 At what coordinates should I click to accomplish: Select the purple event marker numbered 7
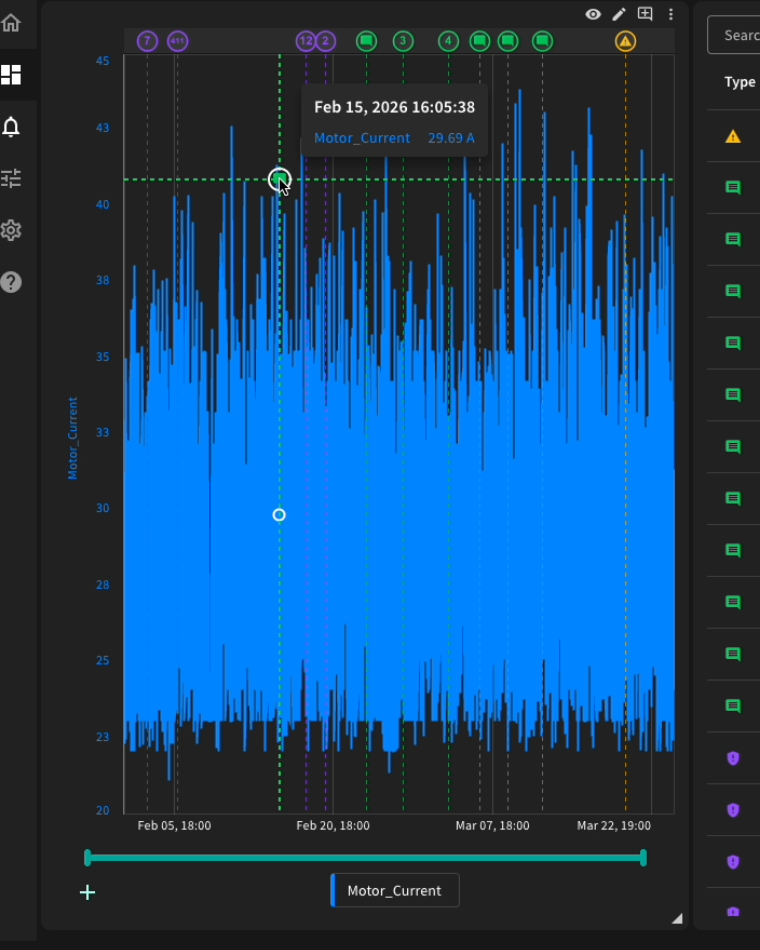click(x=147, y=41)
